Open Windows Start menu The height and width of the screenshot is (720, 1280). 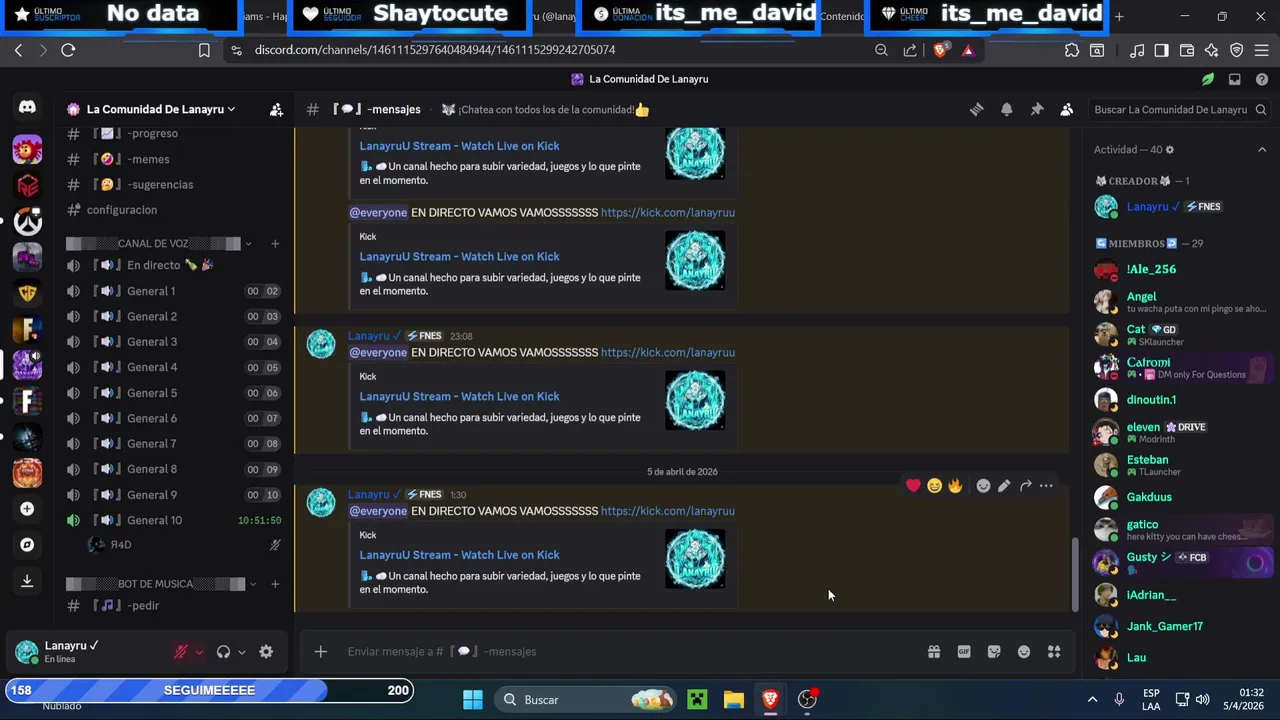tap(473, 699)
